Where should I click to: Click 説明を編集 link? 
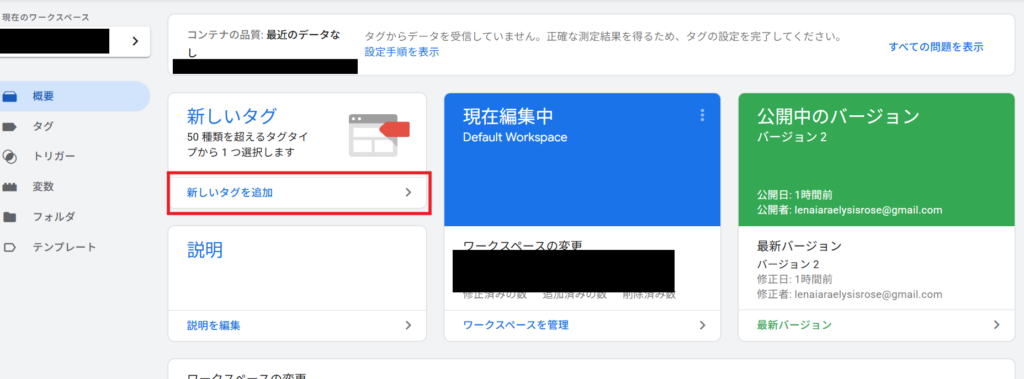click(x=214, y=325)
